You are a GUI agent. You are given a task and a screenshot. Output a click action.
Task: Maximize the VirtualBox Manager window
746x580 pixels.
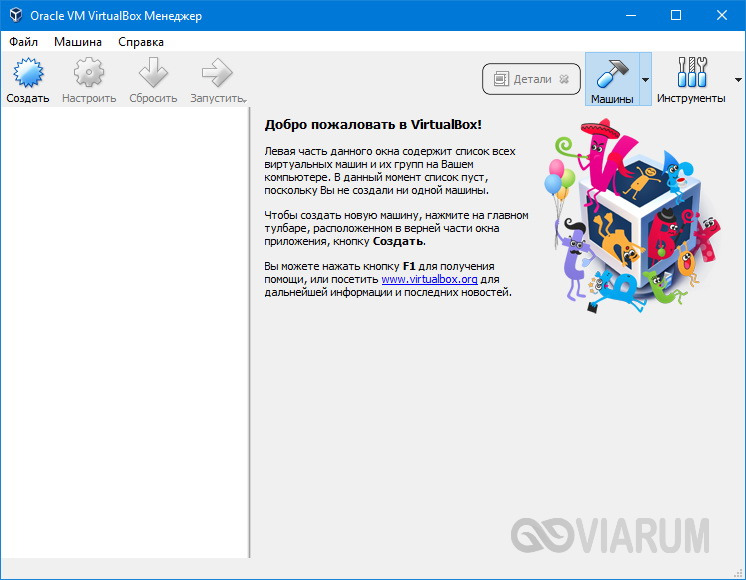[x=676, y=15]
